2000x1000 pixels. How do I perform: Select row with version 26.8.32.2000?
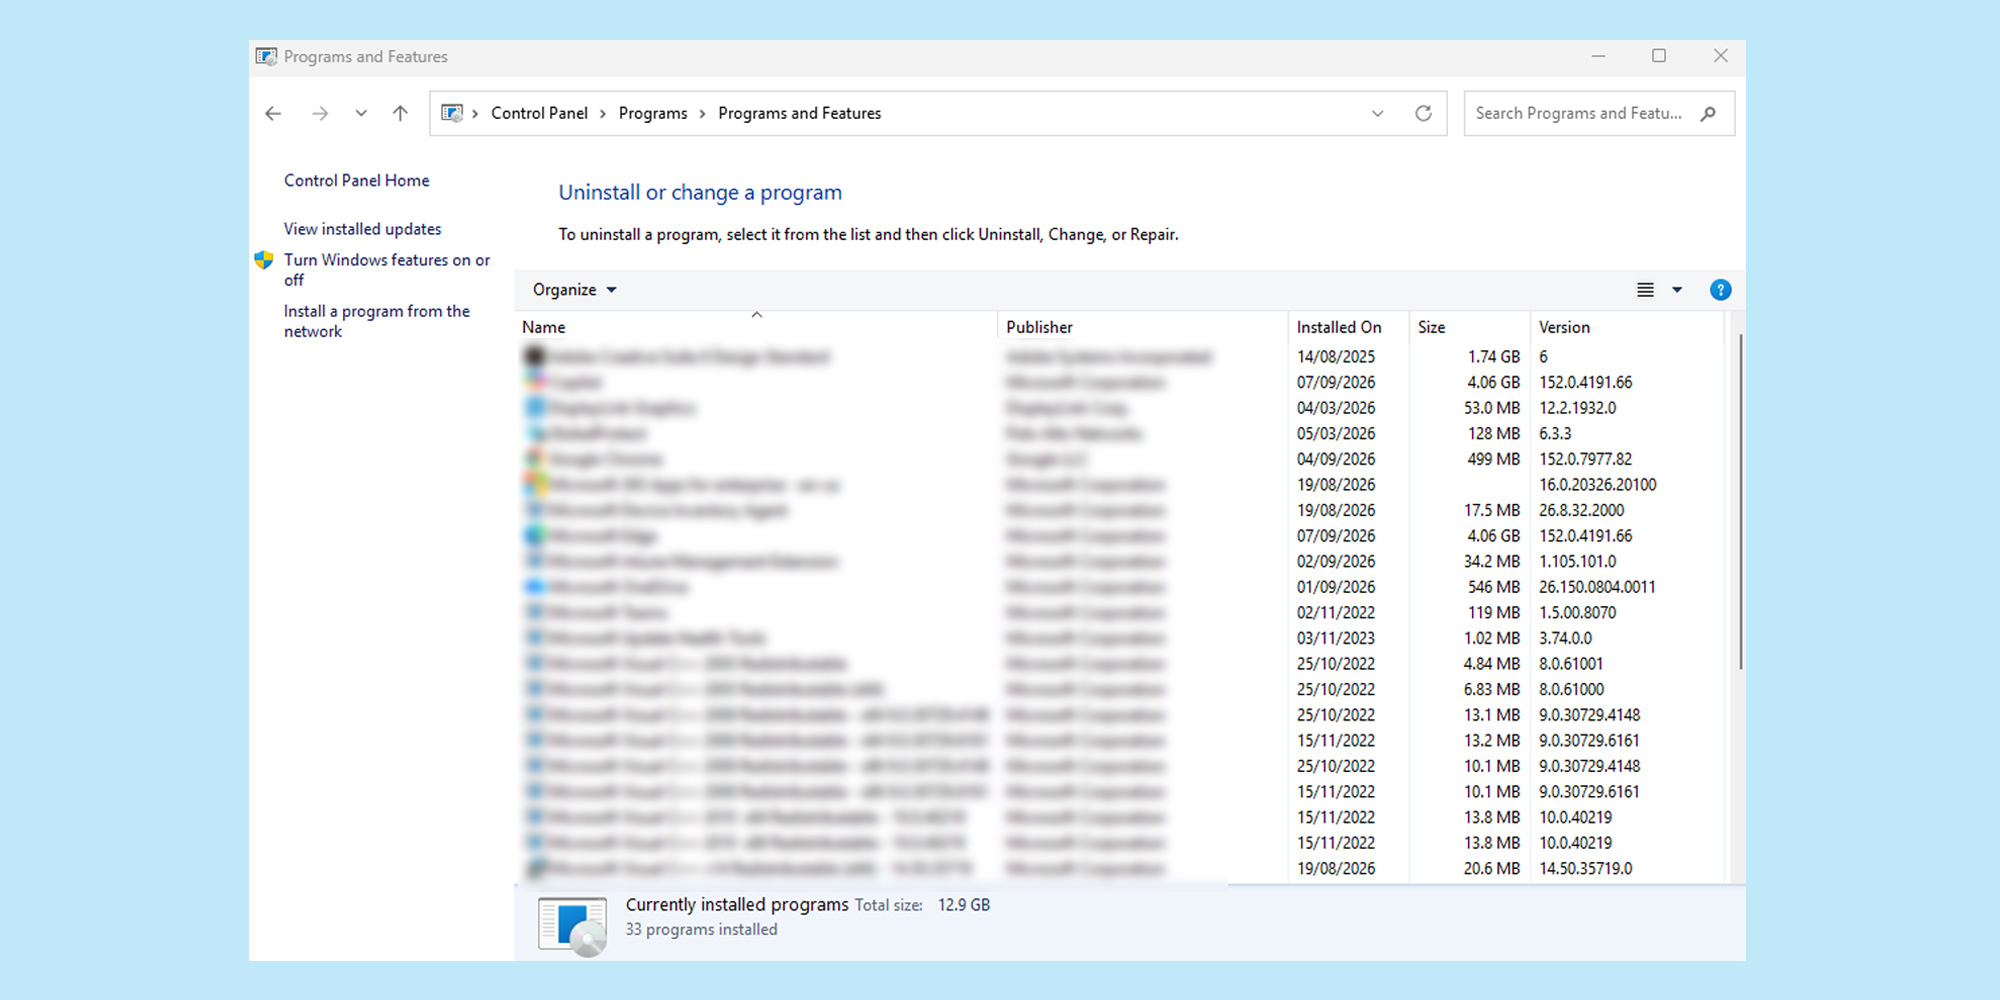click(1120, 510)
